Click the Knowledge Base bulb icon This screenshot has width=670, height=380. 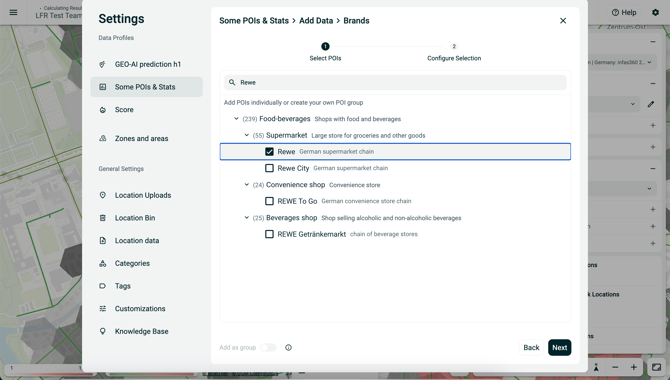[x=103, y=331]
